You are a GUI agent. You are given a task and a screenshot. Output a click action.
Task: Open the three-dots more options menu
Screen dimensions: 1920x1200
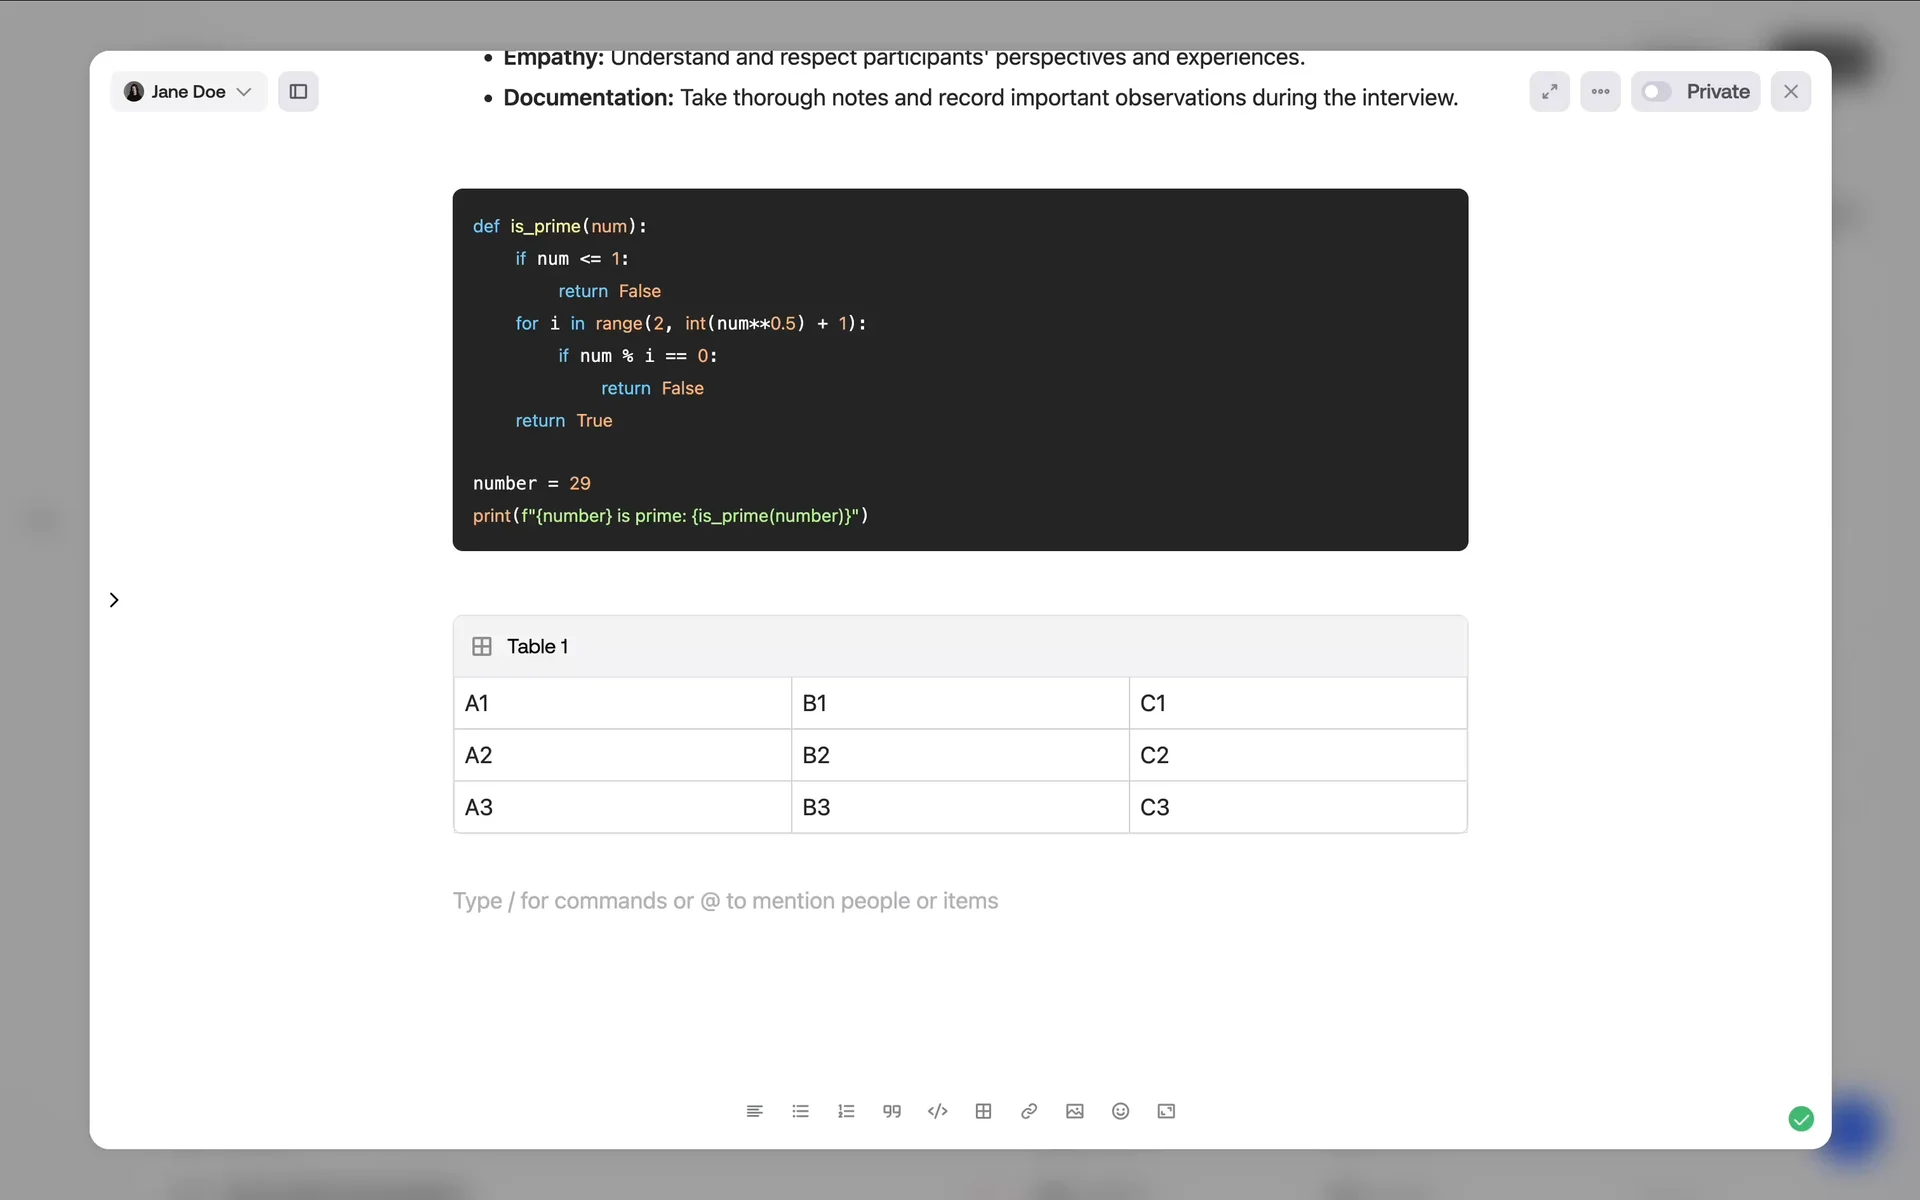(1600, 92)
